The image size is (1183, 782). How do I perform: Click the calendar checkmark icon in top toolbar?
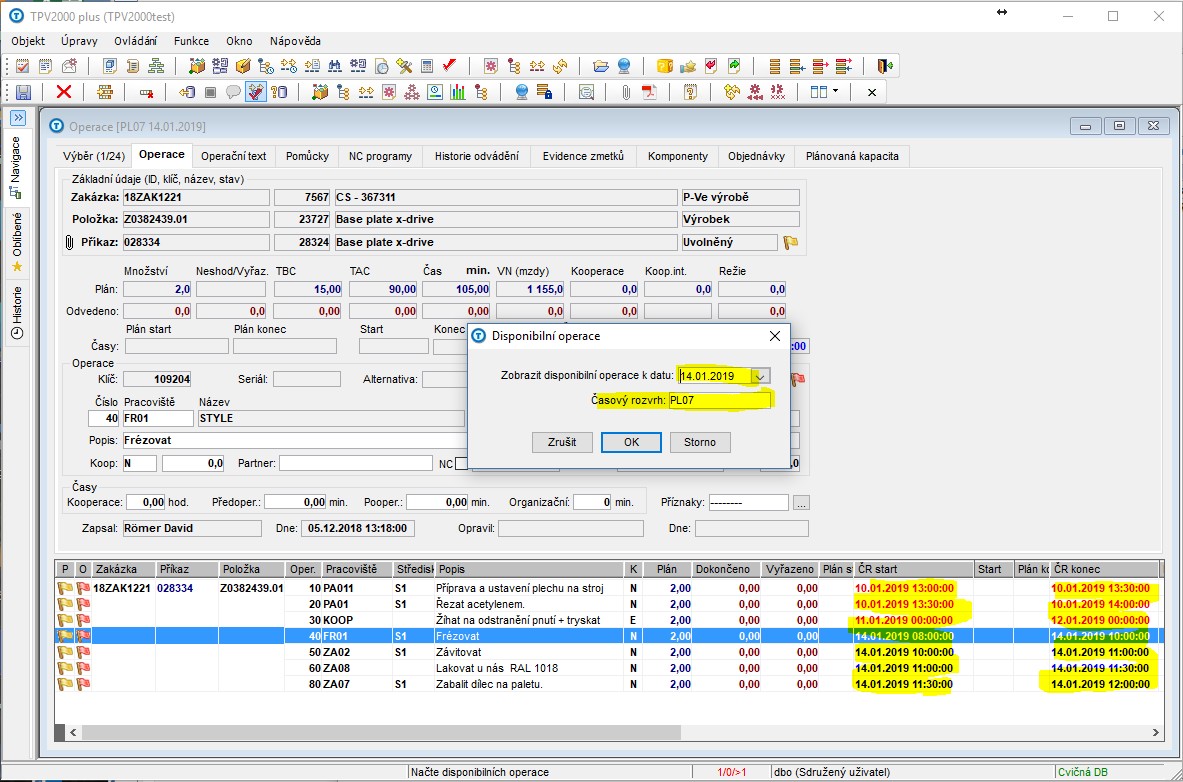tap(22, 66)
